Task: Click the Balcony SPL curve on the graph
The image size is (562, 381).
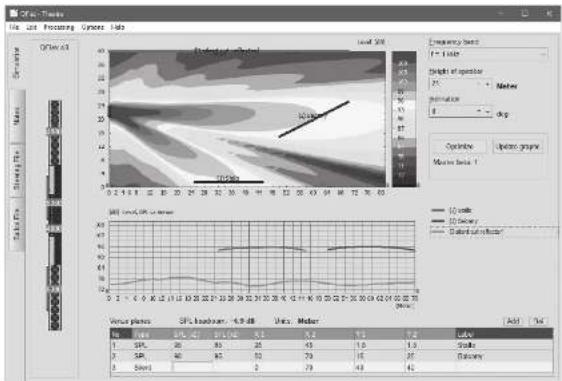Action: 371,247
